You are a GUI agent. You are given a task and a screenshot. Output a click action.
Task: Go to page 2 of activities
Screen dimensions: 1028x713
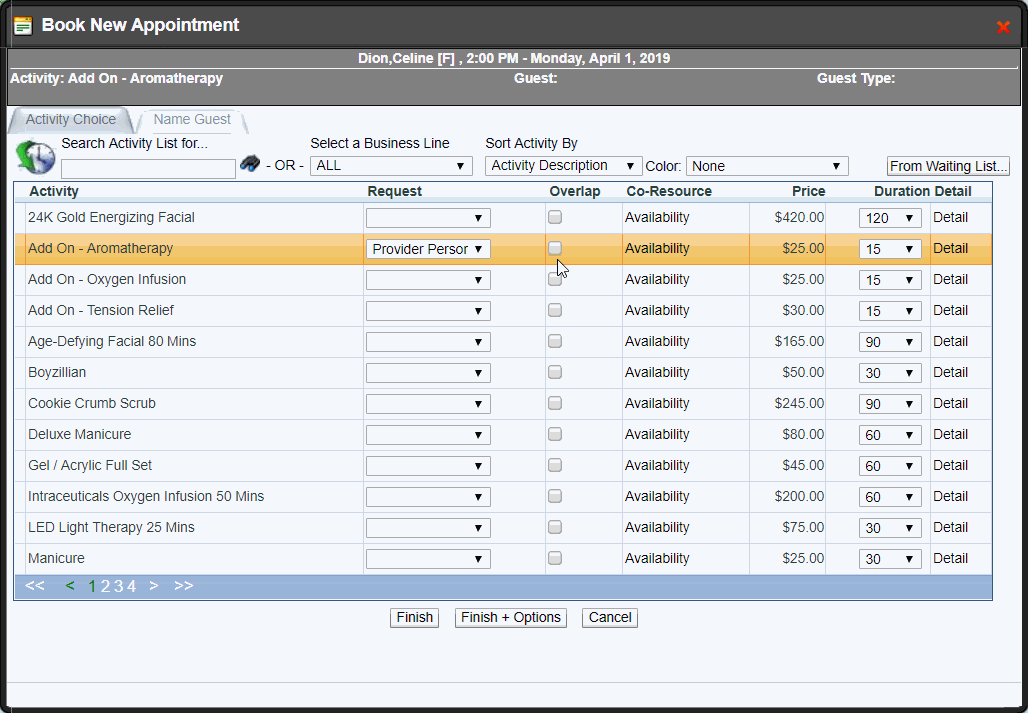pyautogui.click(x=105, y=586)
